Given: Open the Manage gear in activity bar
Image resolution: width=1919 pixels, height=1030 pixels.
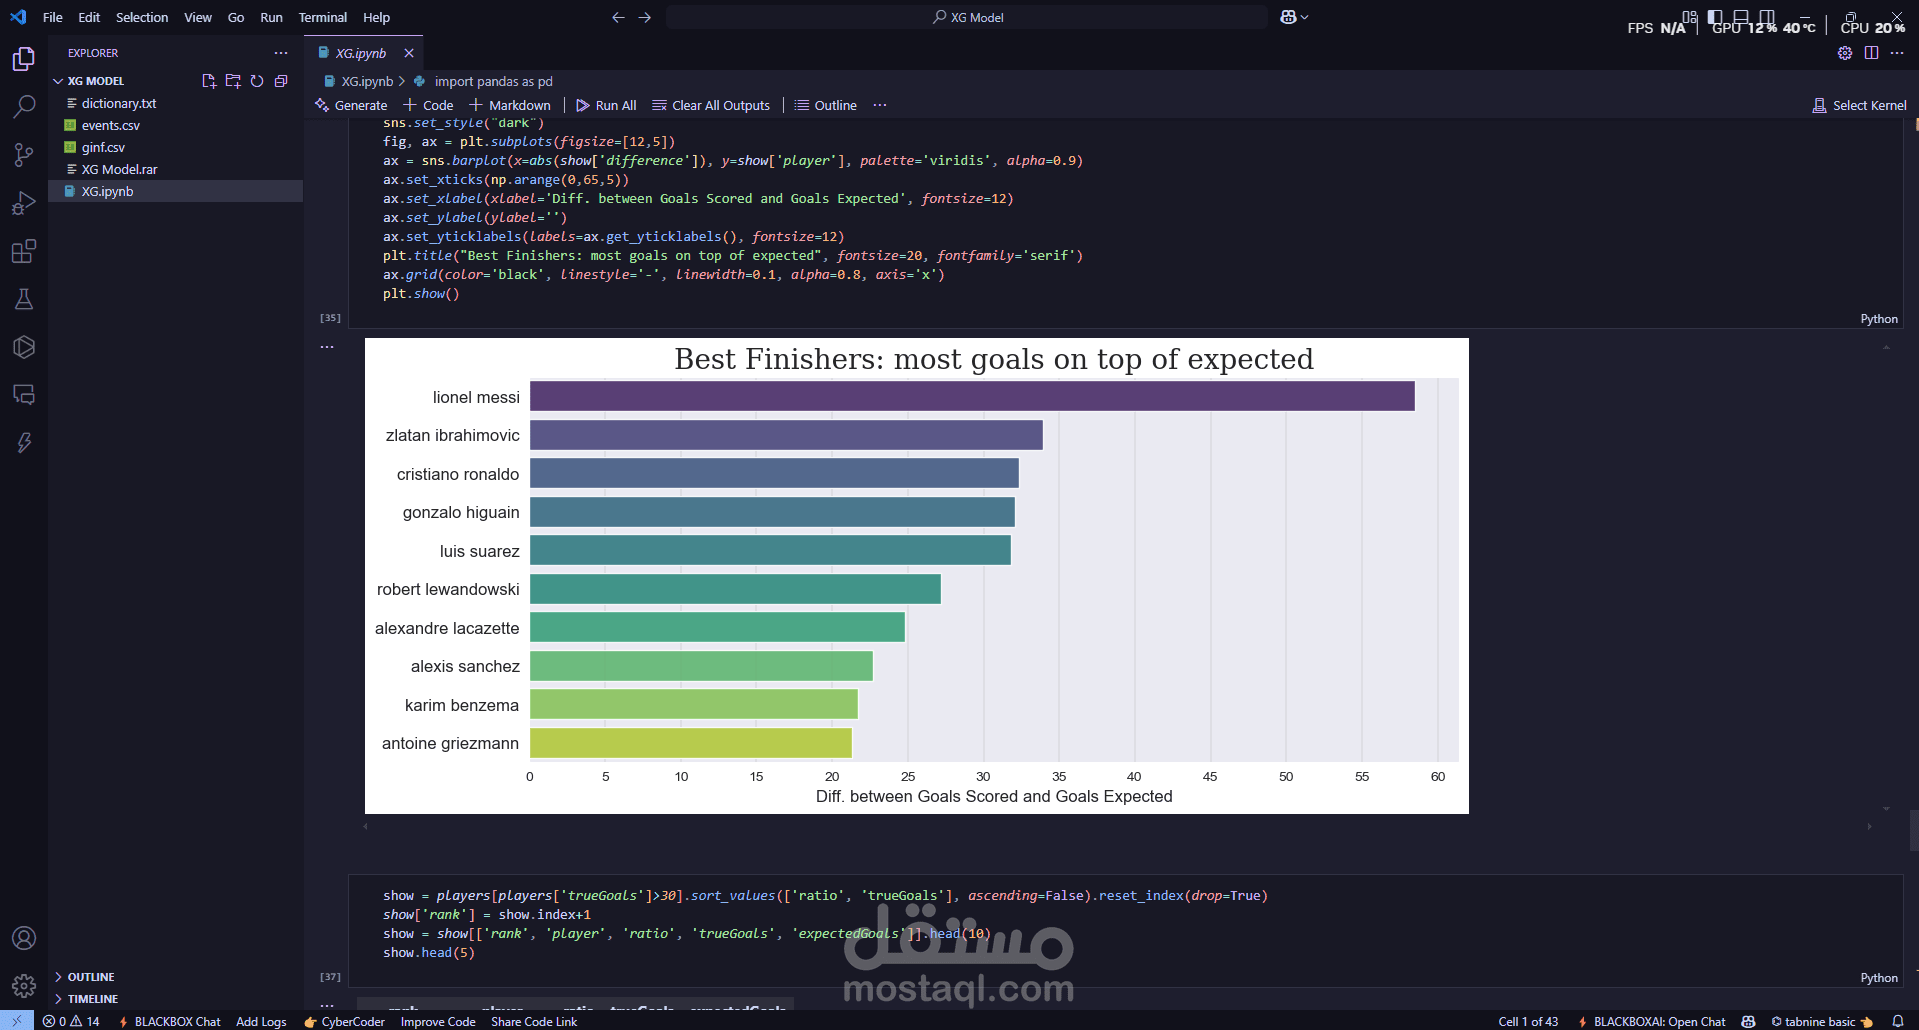Looking at the screenshot, I should click(x=24, y=986).
